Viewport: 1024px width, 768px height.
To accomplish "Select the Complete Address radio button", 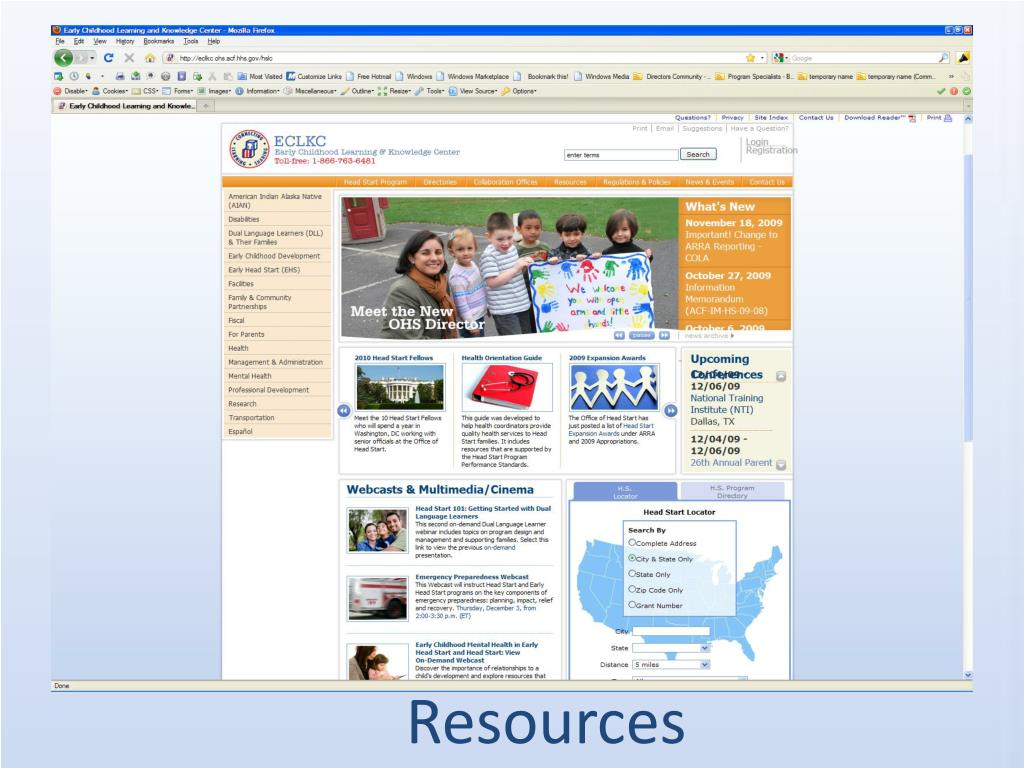I will coord(632,543).
